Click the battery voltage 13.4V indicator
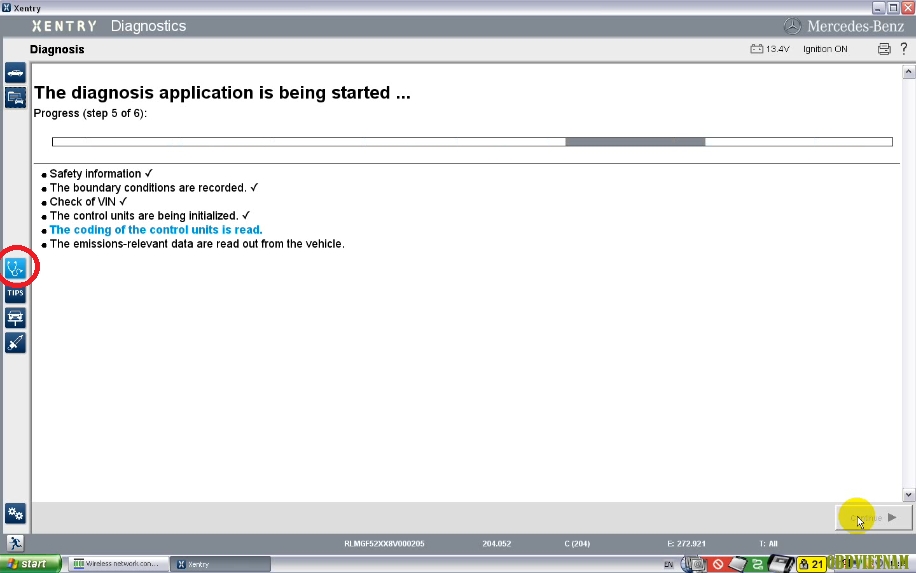Image resolution: width=916 pixels, height=573 pixels. (x=769, y=49)
